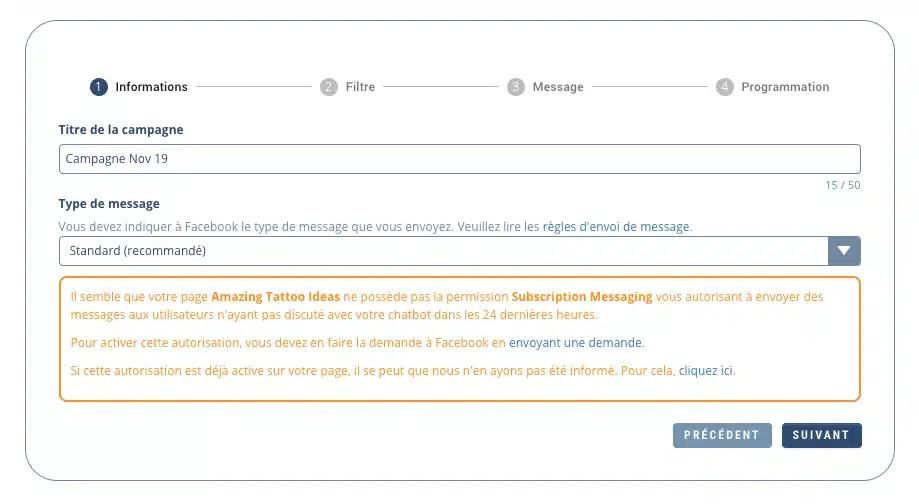Viewport: 919px width, 504px height.
Task: Click the Type de message label
Action: (109, 204)
